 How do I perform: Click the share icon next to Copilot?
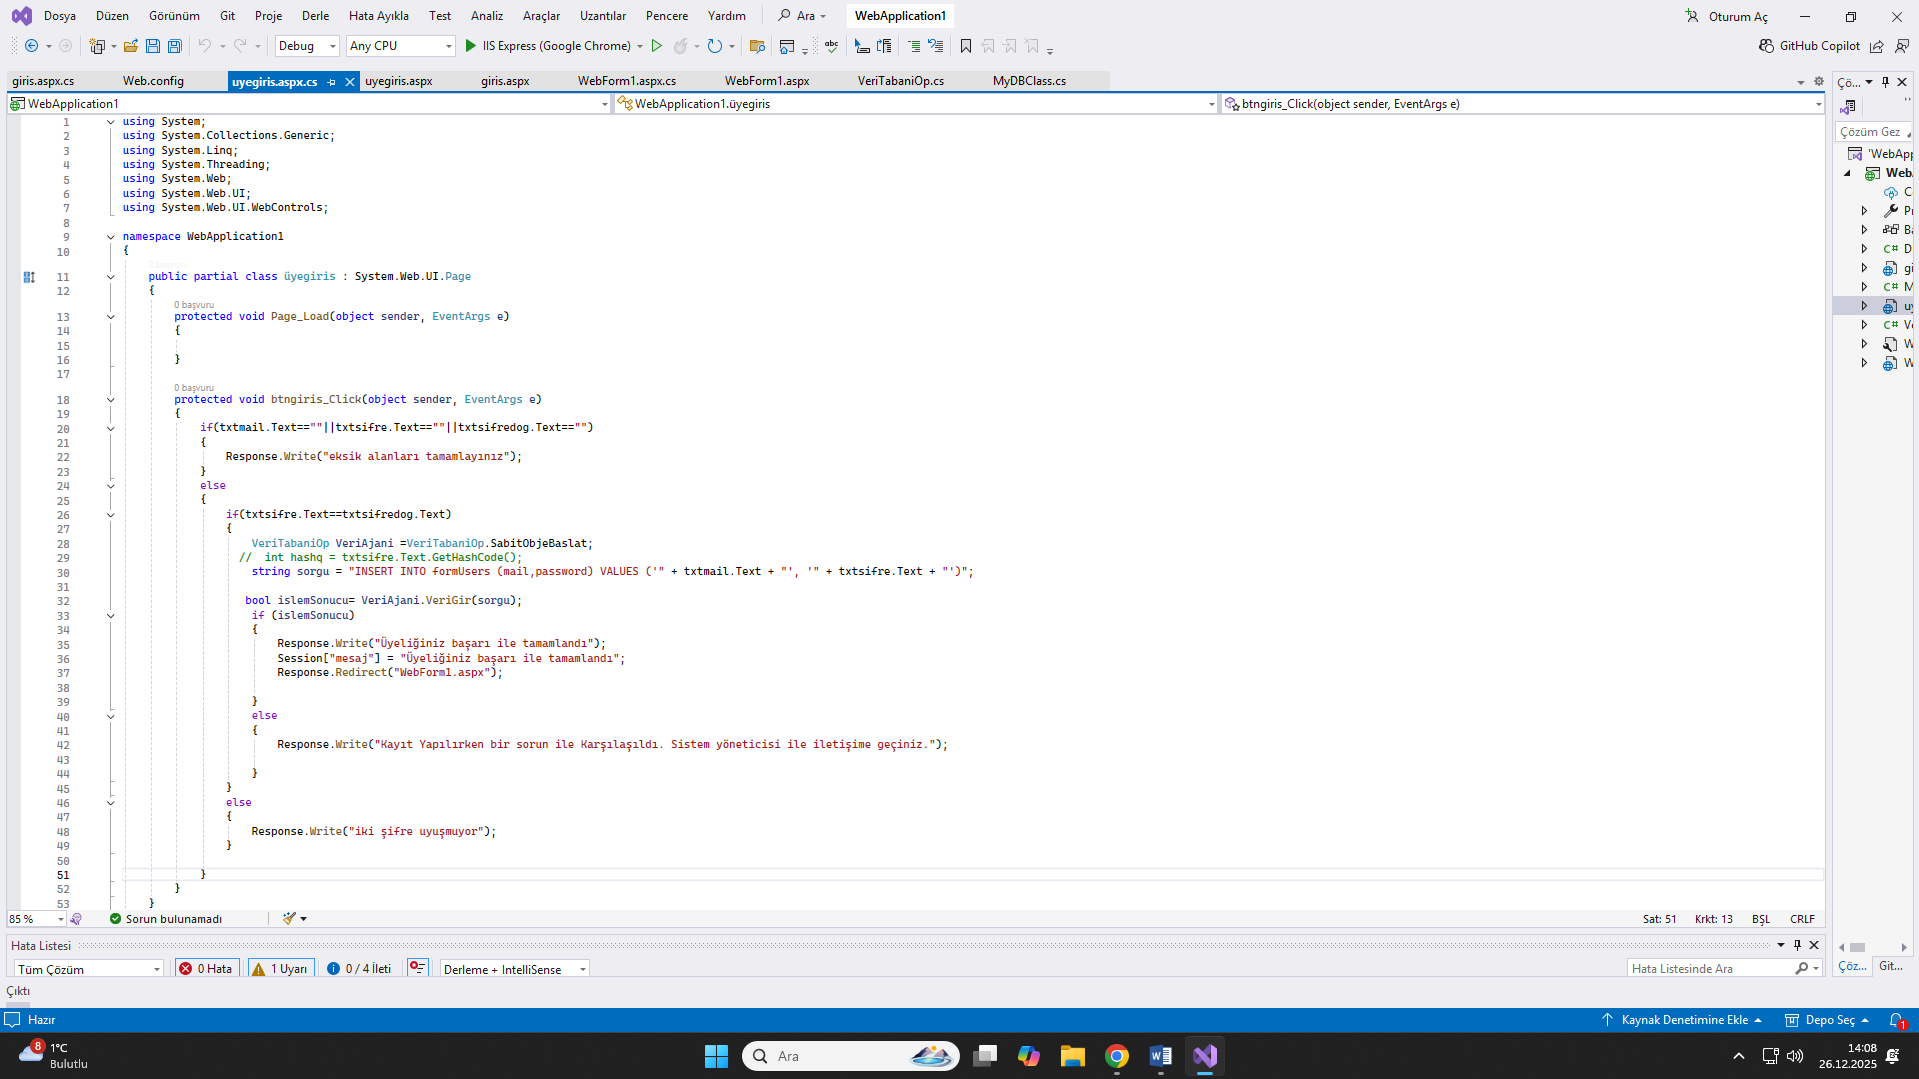pyautogui.click(x=1877, y=46)
